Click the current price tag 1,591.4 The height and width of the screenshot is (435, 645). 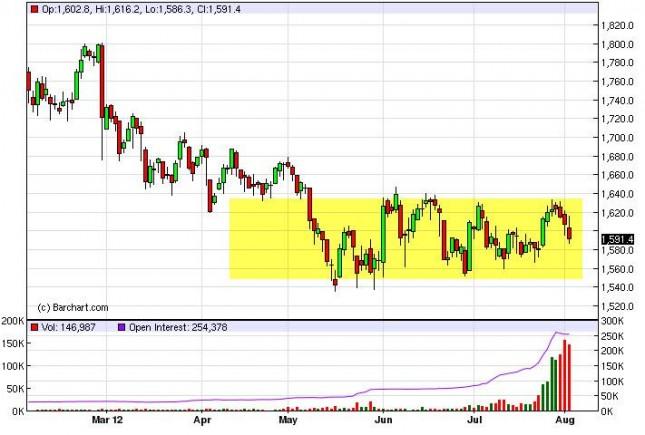(617, 240)
